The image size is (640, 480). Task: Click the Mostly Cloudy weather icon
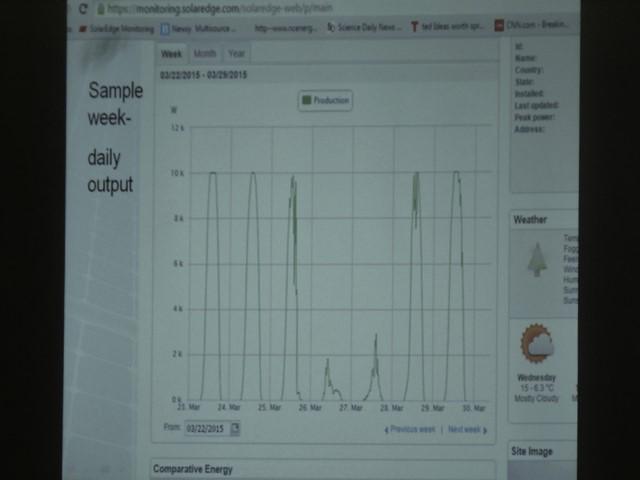point(537,346)
